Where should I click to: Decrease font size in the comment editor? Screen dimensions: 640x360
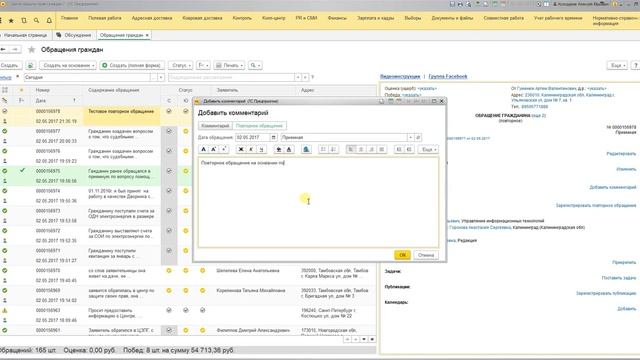click(224, 149)
